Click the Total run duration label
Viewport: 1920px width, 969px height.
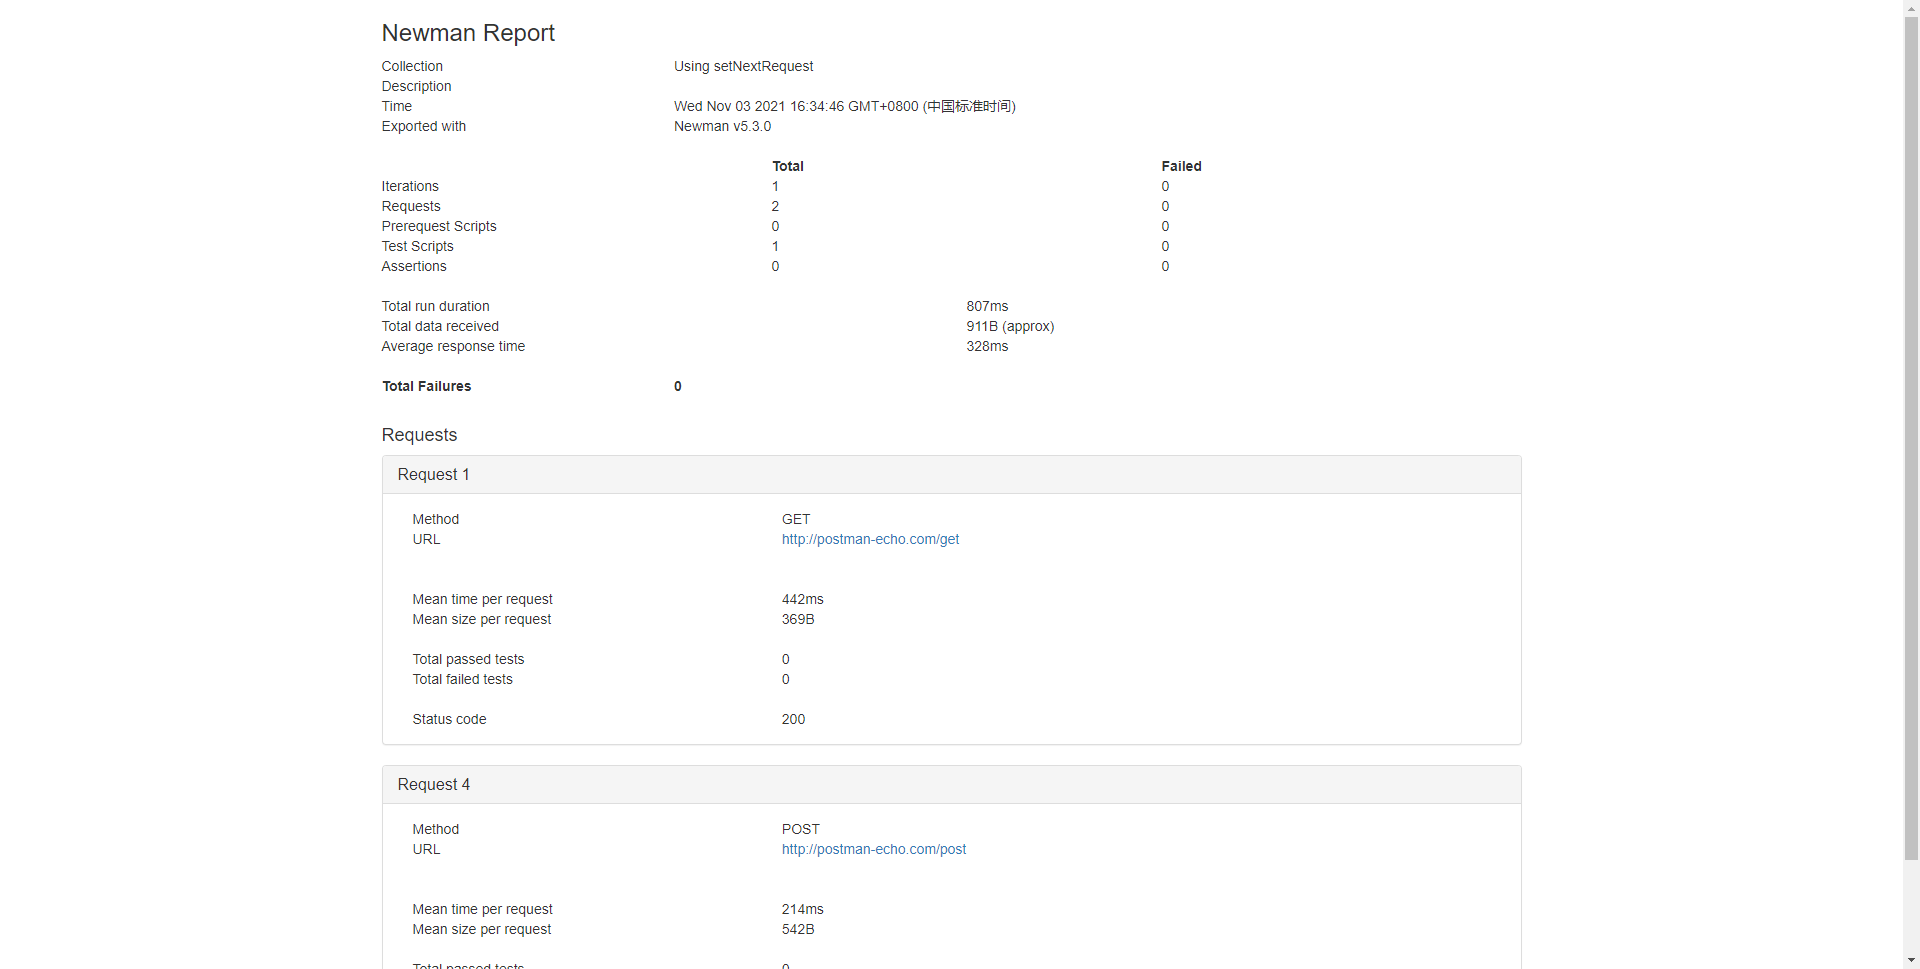pyautogui.click(x=435, y=306)
